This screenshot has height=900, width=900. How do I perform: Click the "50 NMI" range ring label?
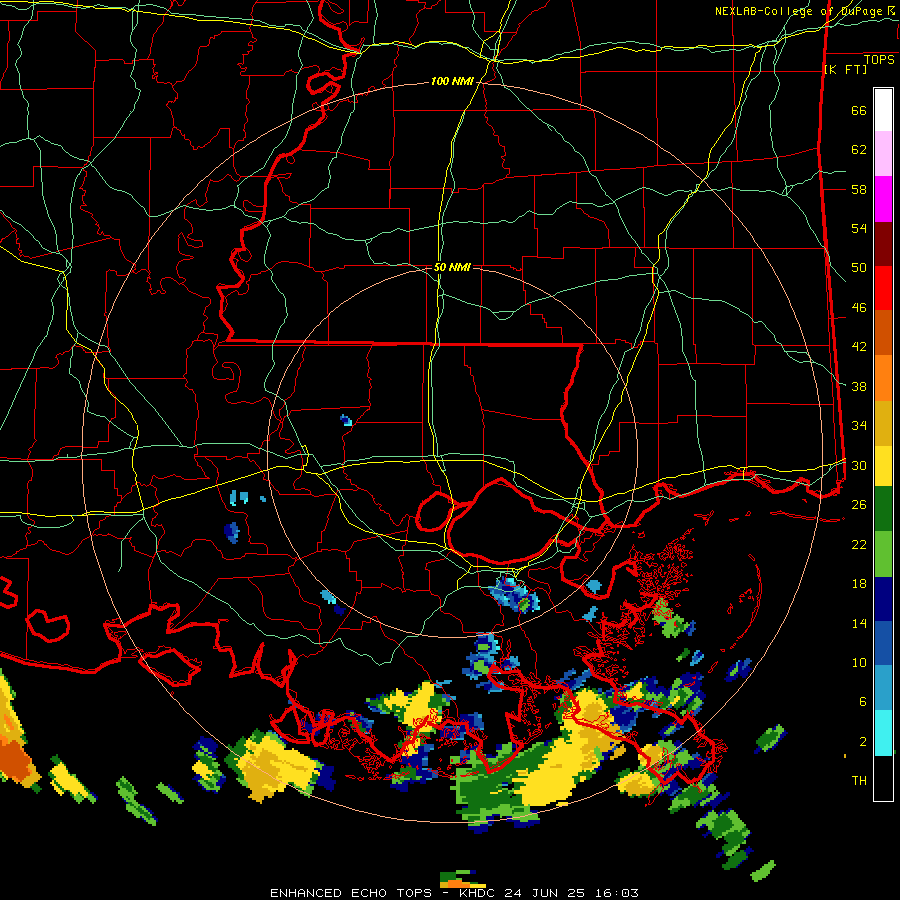click(x=452, y=267)
